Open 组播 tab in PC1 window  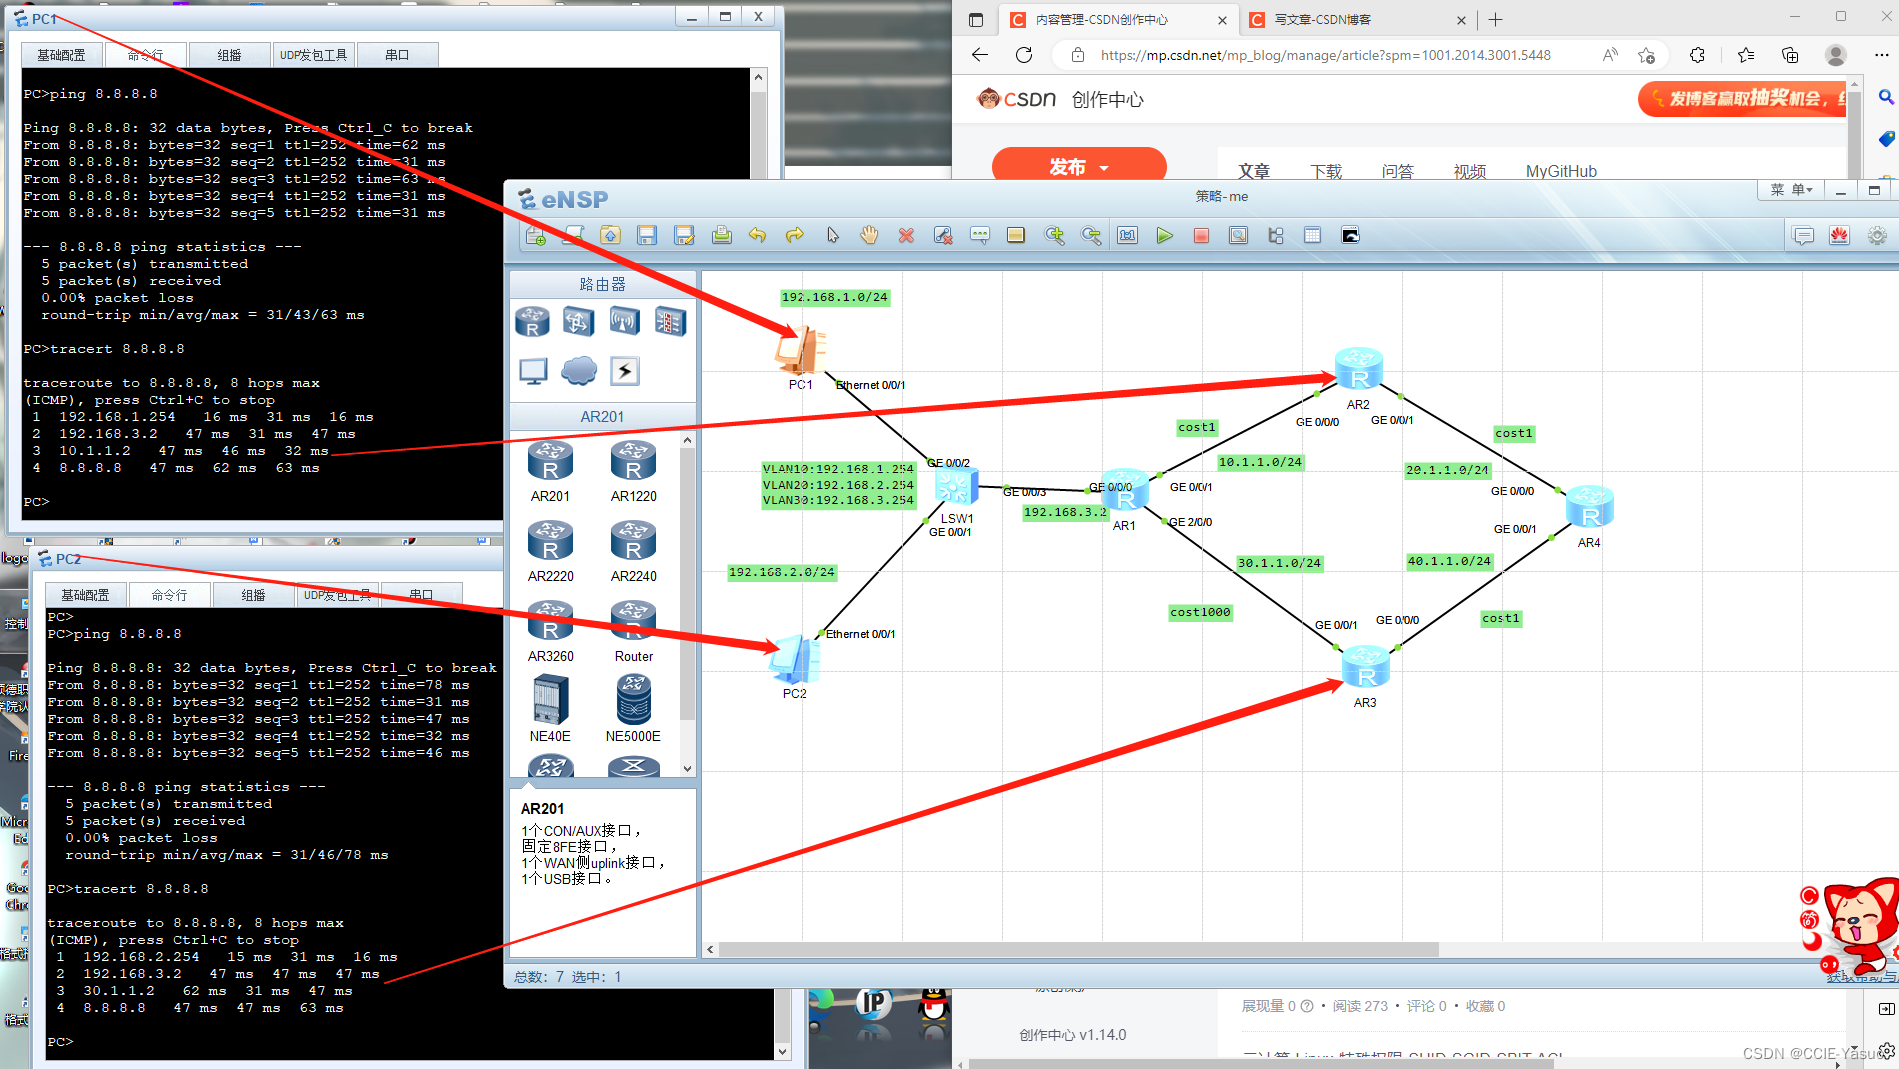[230, 55]
